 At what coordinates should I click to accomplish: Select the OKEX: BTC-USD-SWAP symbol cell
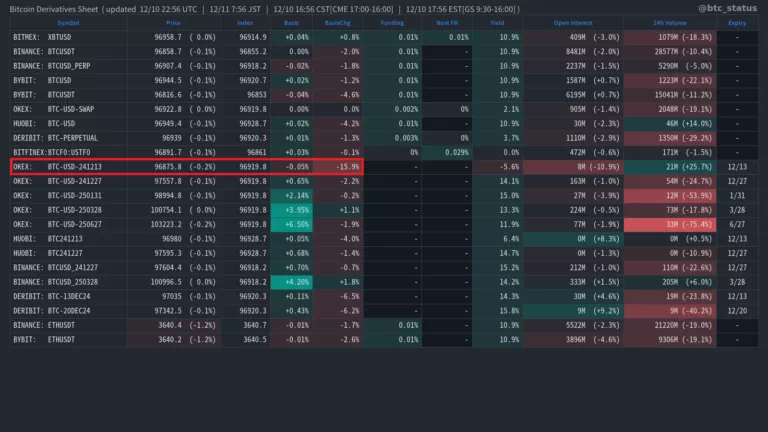coord(68,109)
